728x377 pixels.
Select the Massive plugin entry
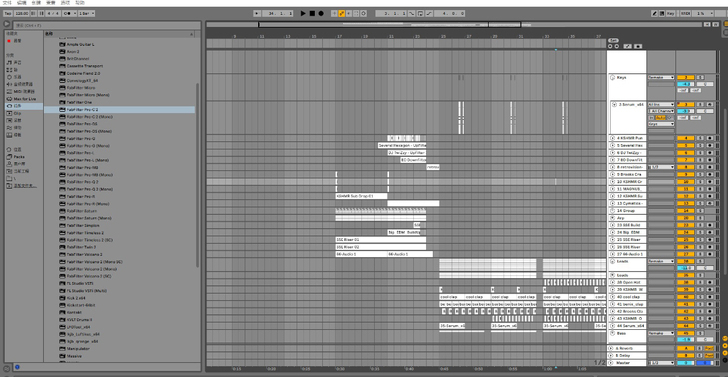(74, 356)
